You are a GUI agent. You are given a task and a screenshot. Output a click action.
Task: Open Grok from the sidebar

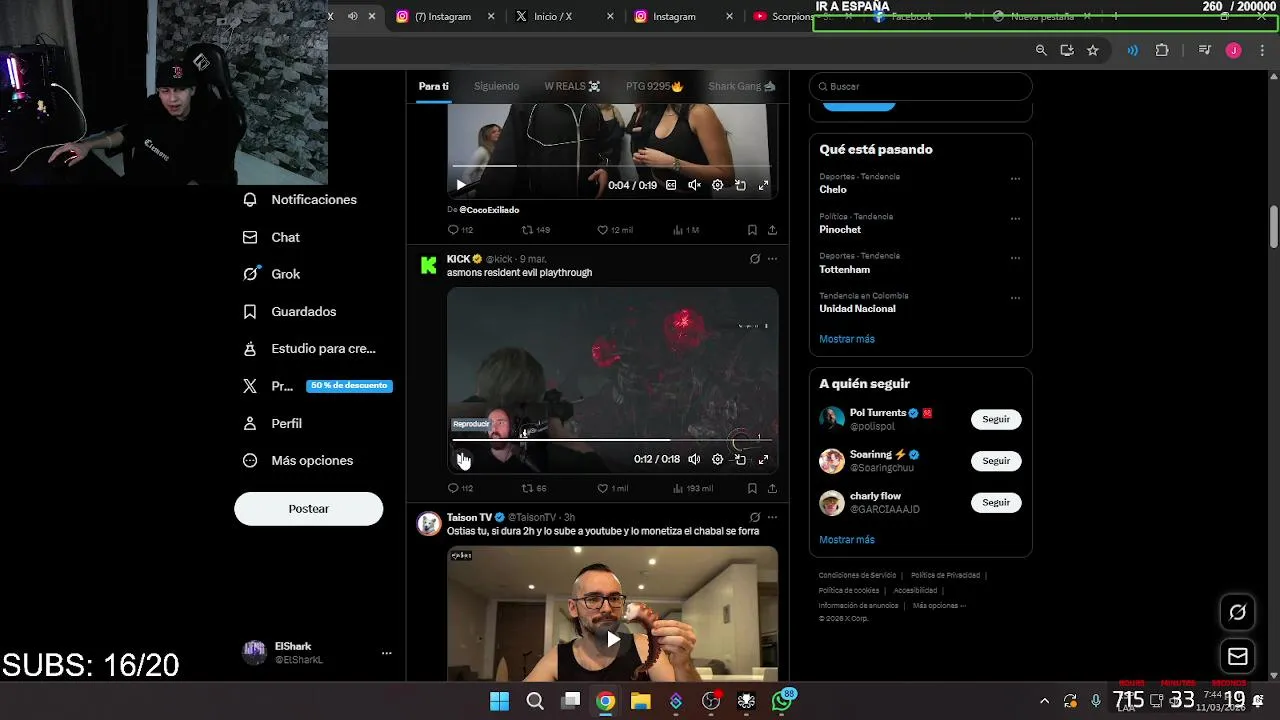(x=272, y=274)
